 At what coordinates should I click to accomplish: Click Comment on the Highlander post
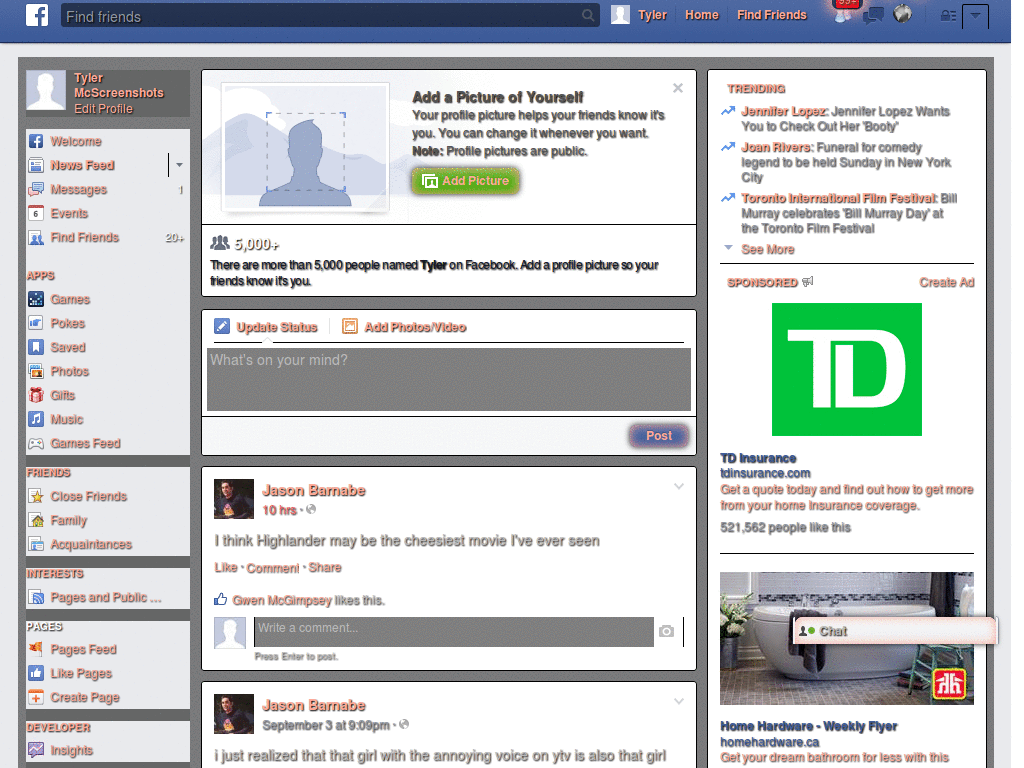[x=273, y=568]
